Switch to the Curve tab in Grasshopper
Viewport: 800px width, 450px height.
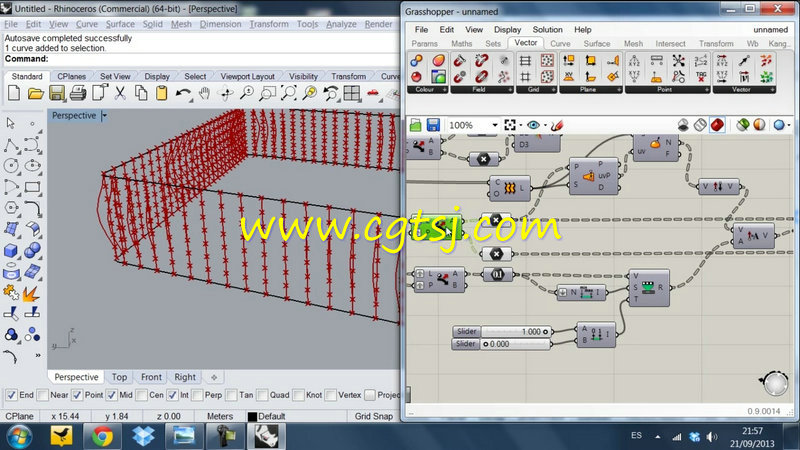tap(560, 44)
